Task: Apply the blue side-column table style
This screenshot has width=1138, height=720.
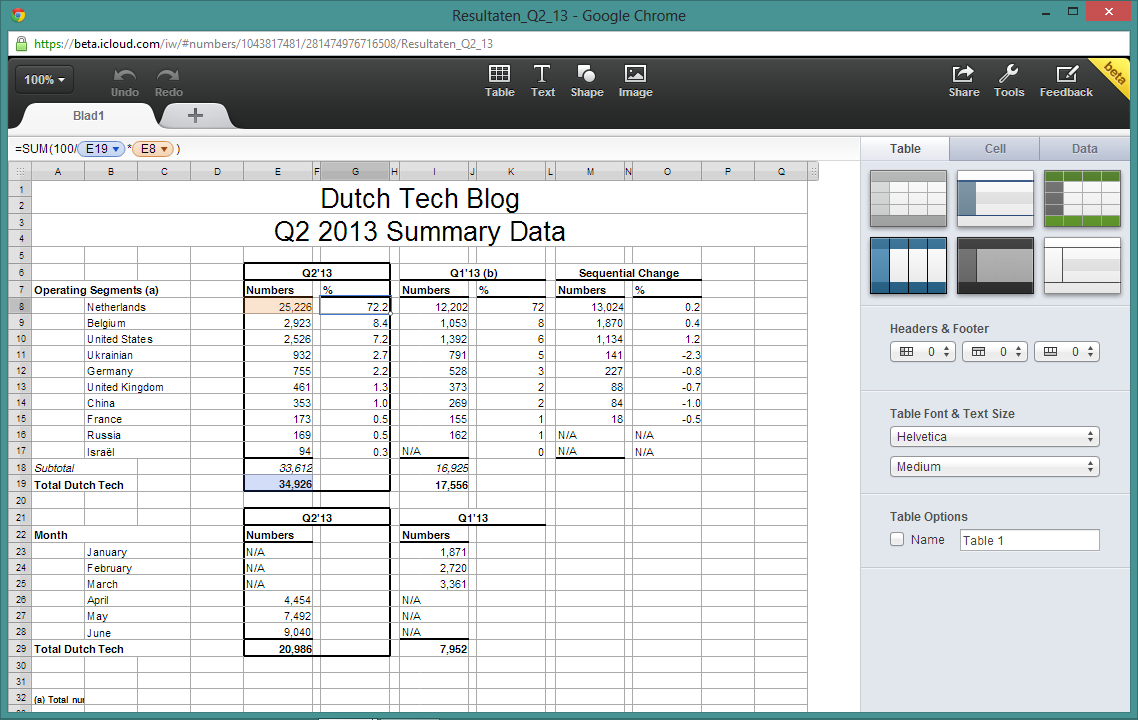Action: [x=995, y=199]
